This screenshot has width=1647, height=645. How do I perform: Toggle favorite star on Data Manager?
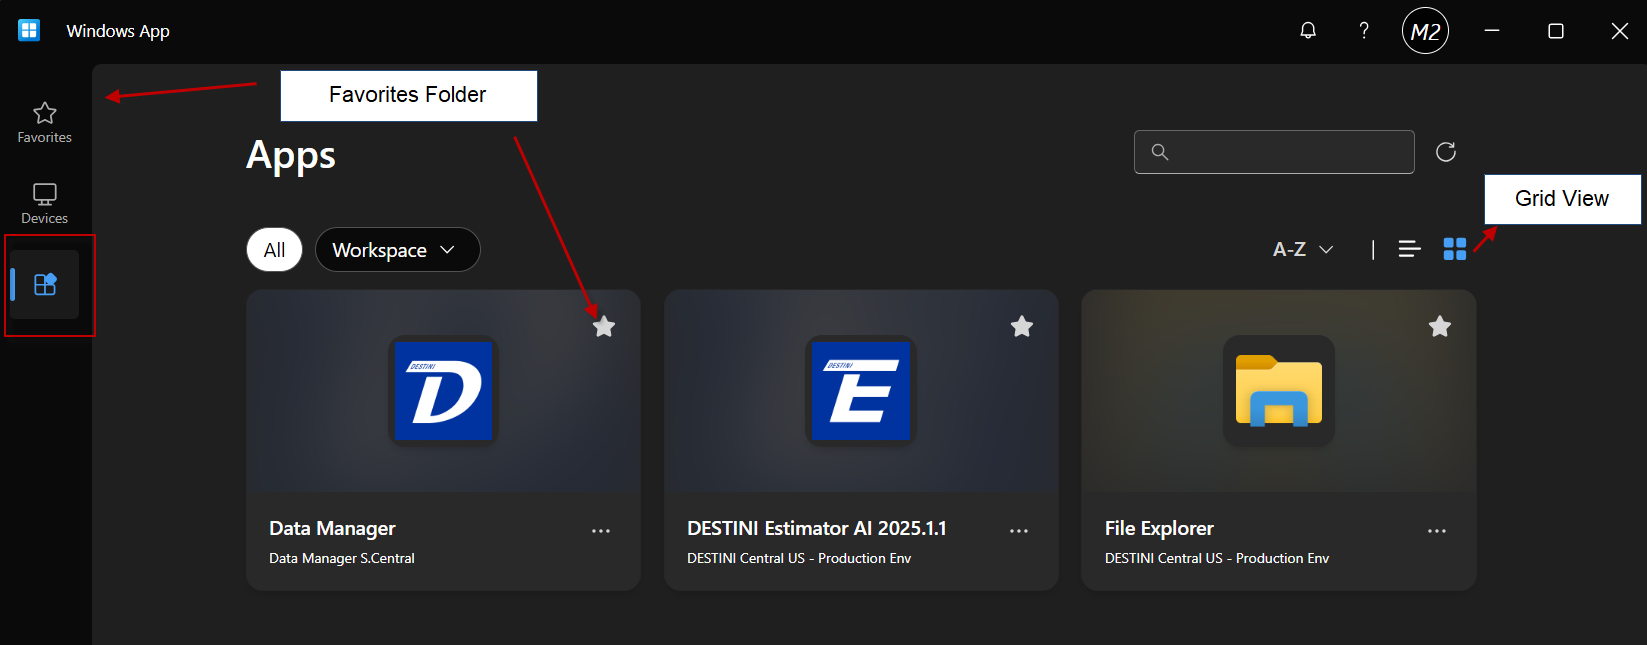pyautogui.click(x=604, y=326)
